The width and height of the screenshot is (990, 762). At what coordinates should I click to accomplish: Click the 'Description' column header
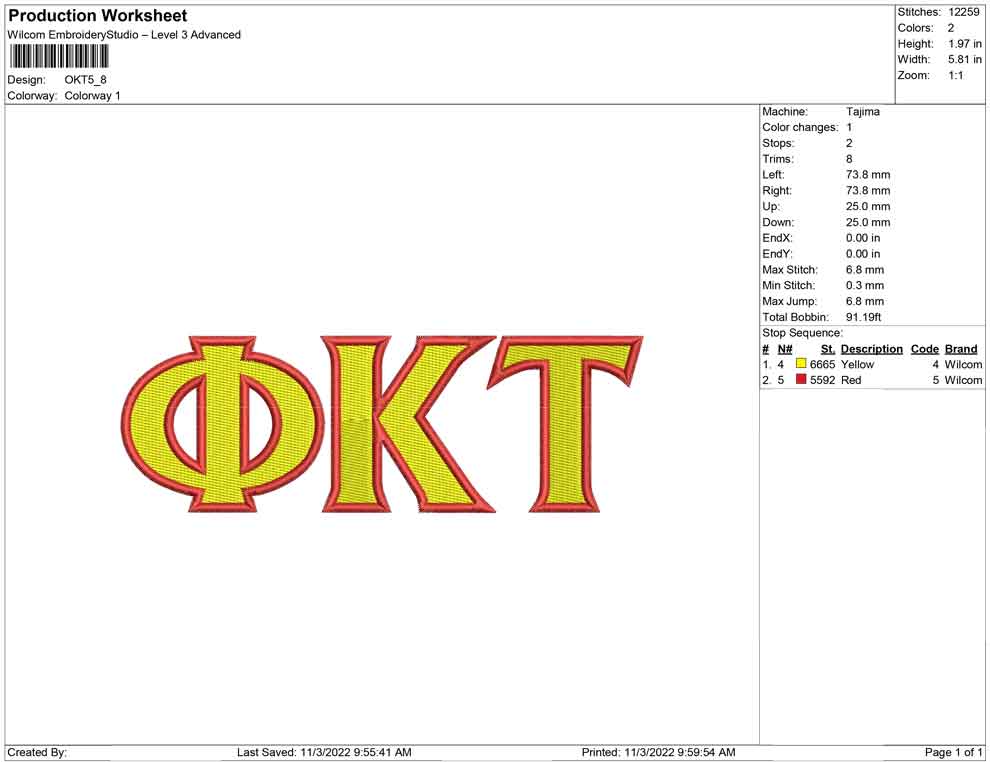click(x=871, y=348)
